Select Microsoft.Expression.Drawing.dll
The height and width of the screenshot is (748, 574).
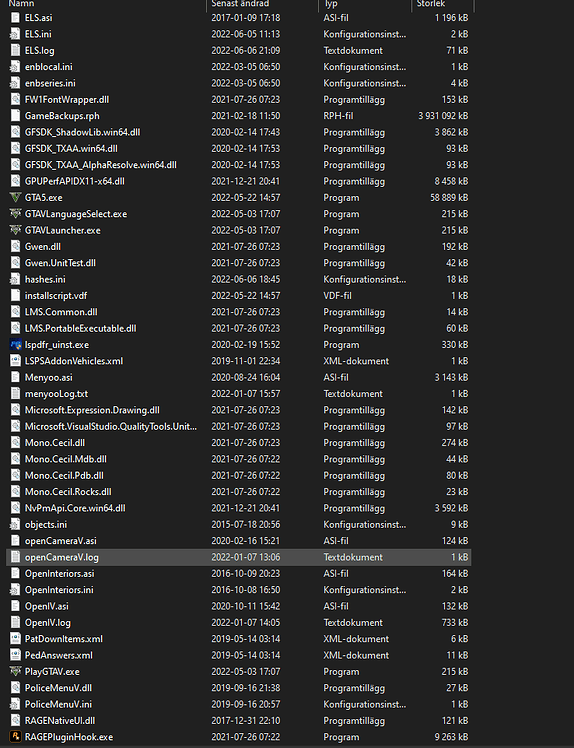point(92,410)
